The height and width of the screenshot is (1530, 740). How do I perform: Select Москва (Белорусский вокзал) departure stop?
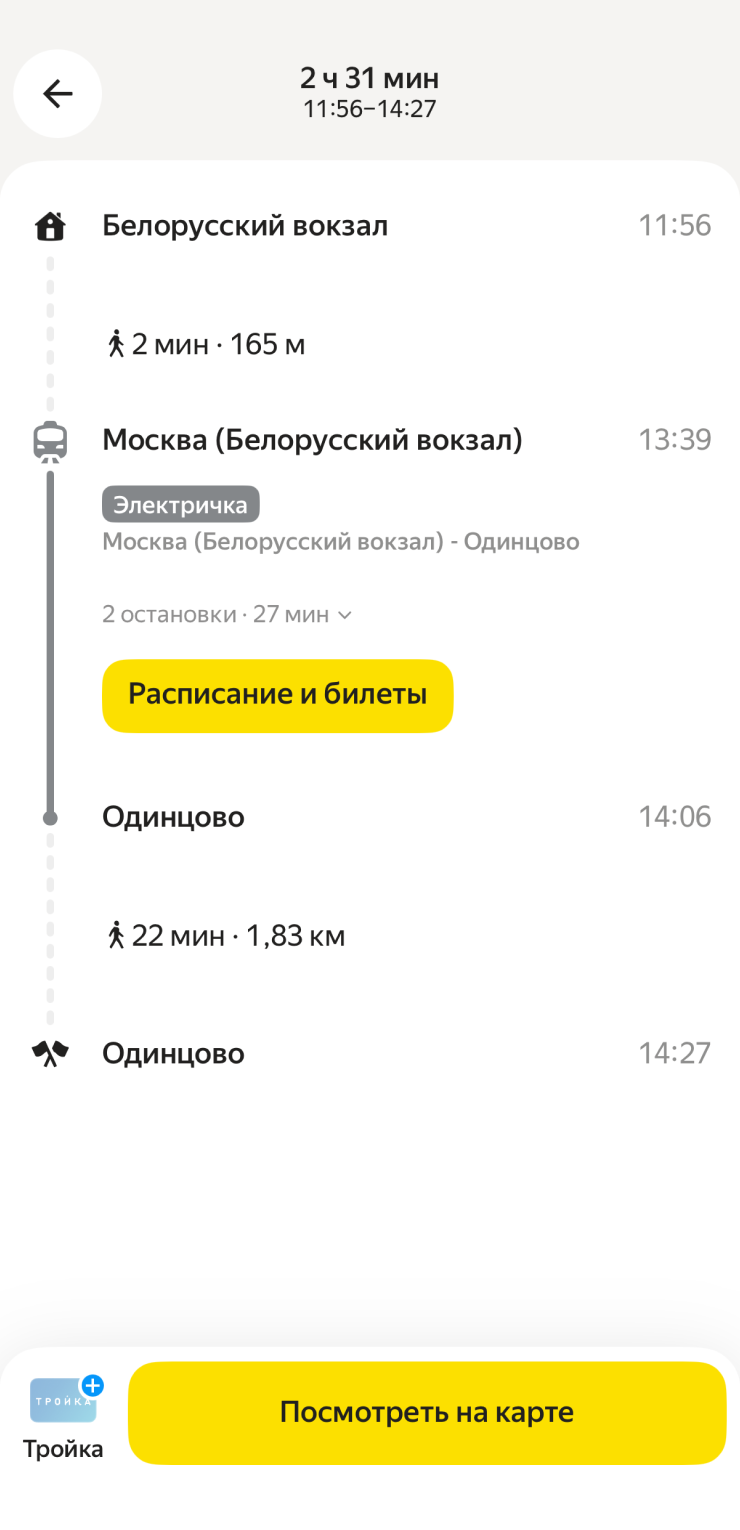[x=312, y=440]
